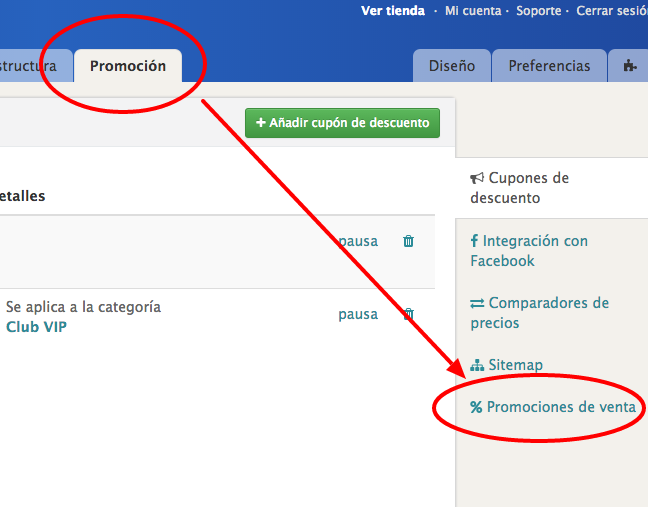Click the arrows icon beside Comparadores

477,303
